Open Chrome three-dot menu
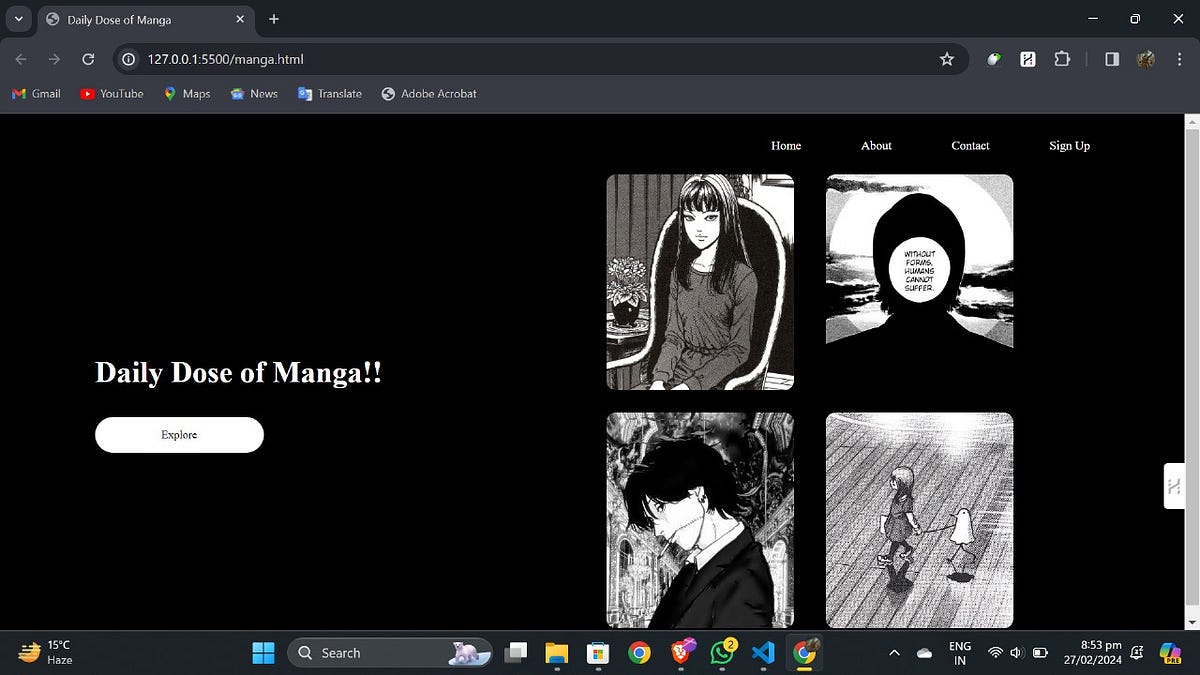 tap(1179, 59)
